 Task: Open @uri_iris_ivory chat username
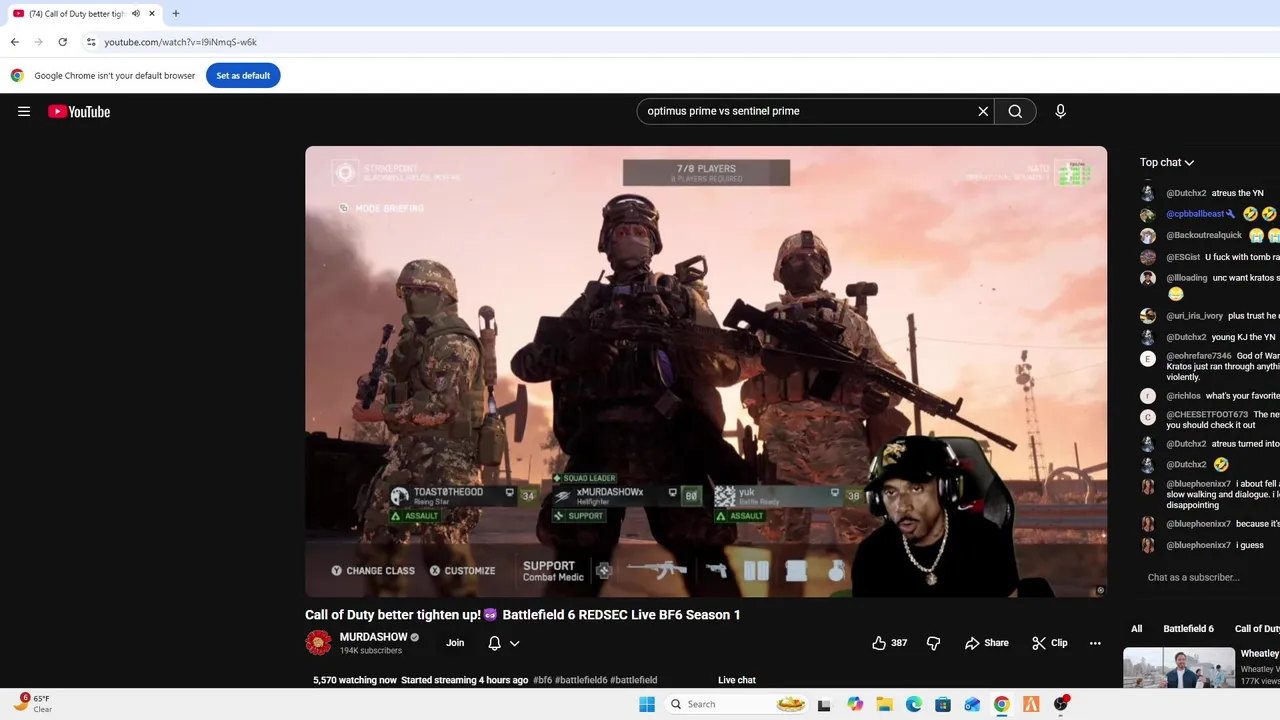(1194, 316)
